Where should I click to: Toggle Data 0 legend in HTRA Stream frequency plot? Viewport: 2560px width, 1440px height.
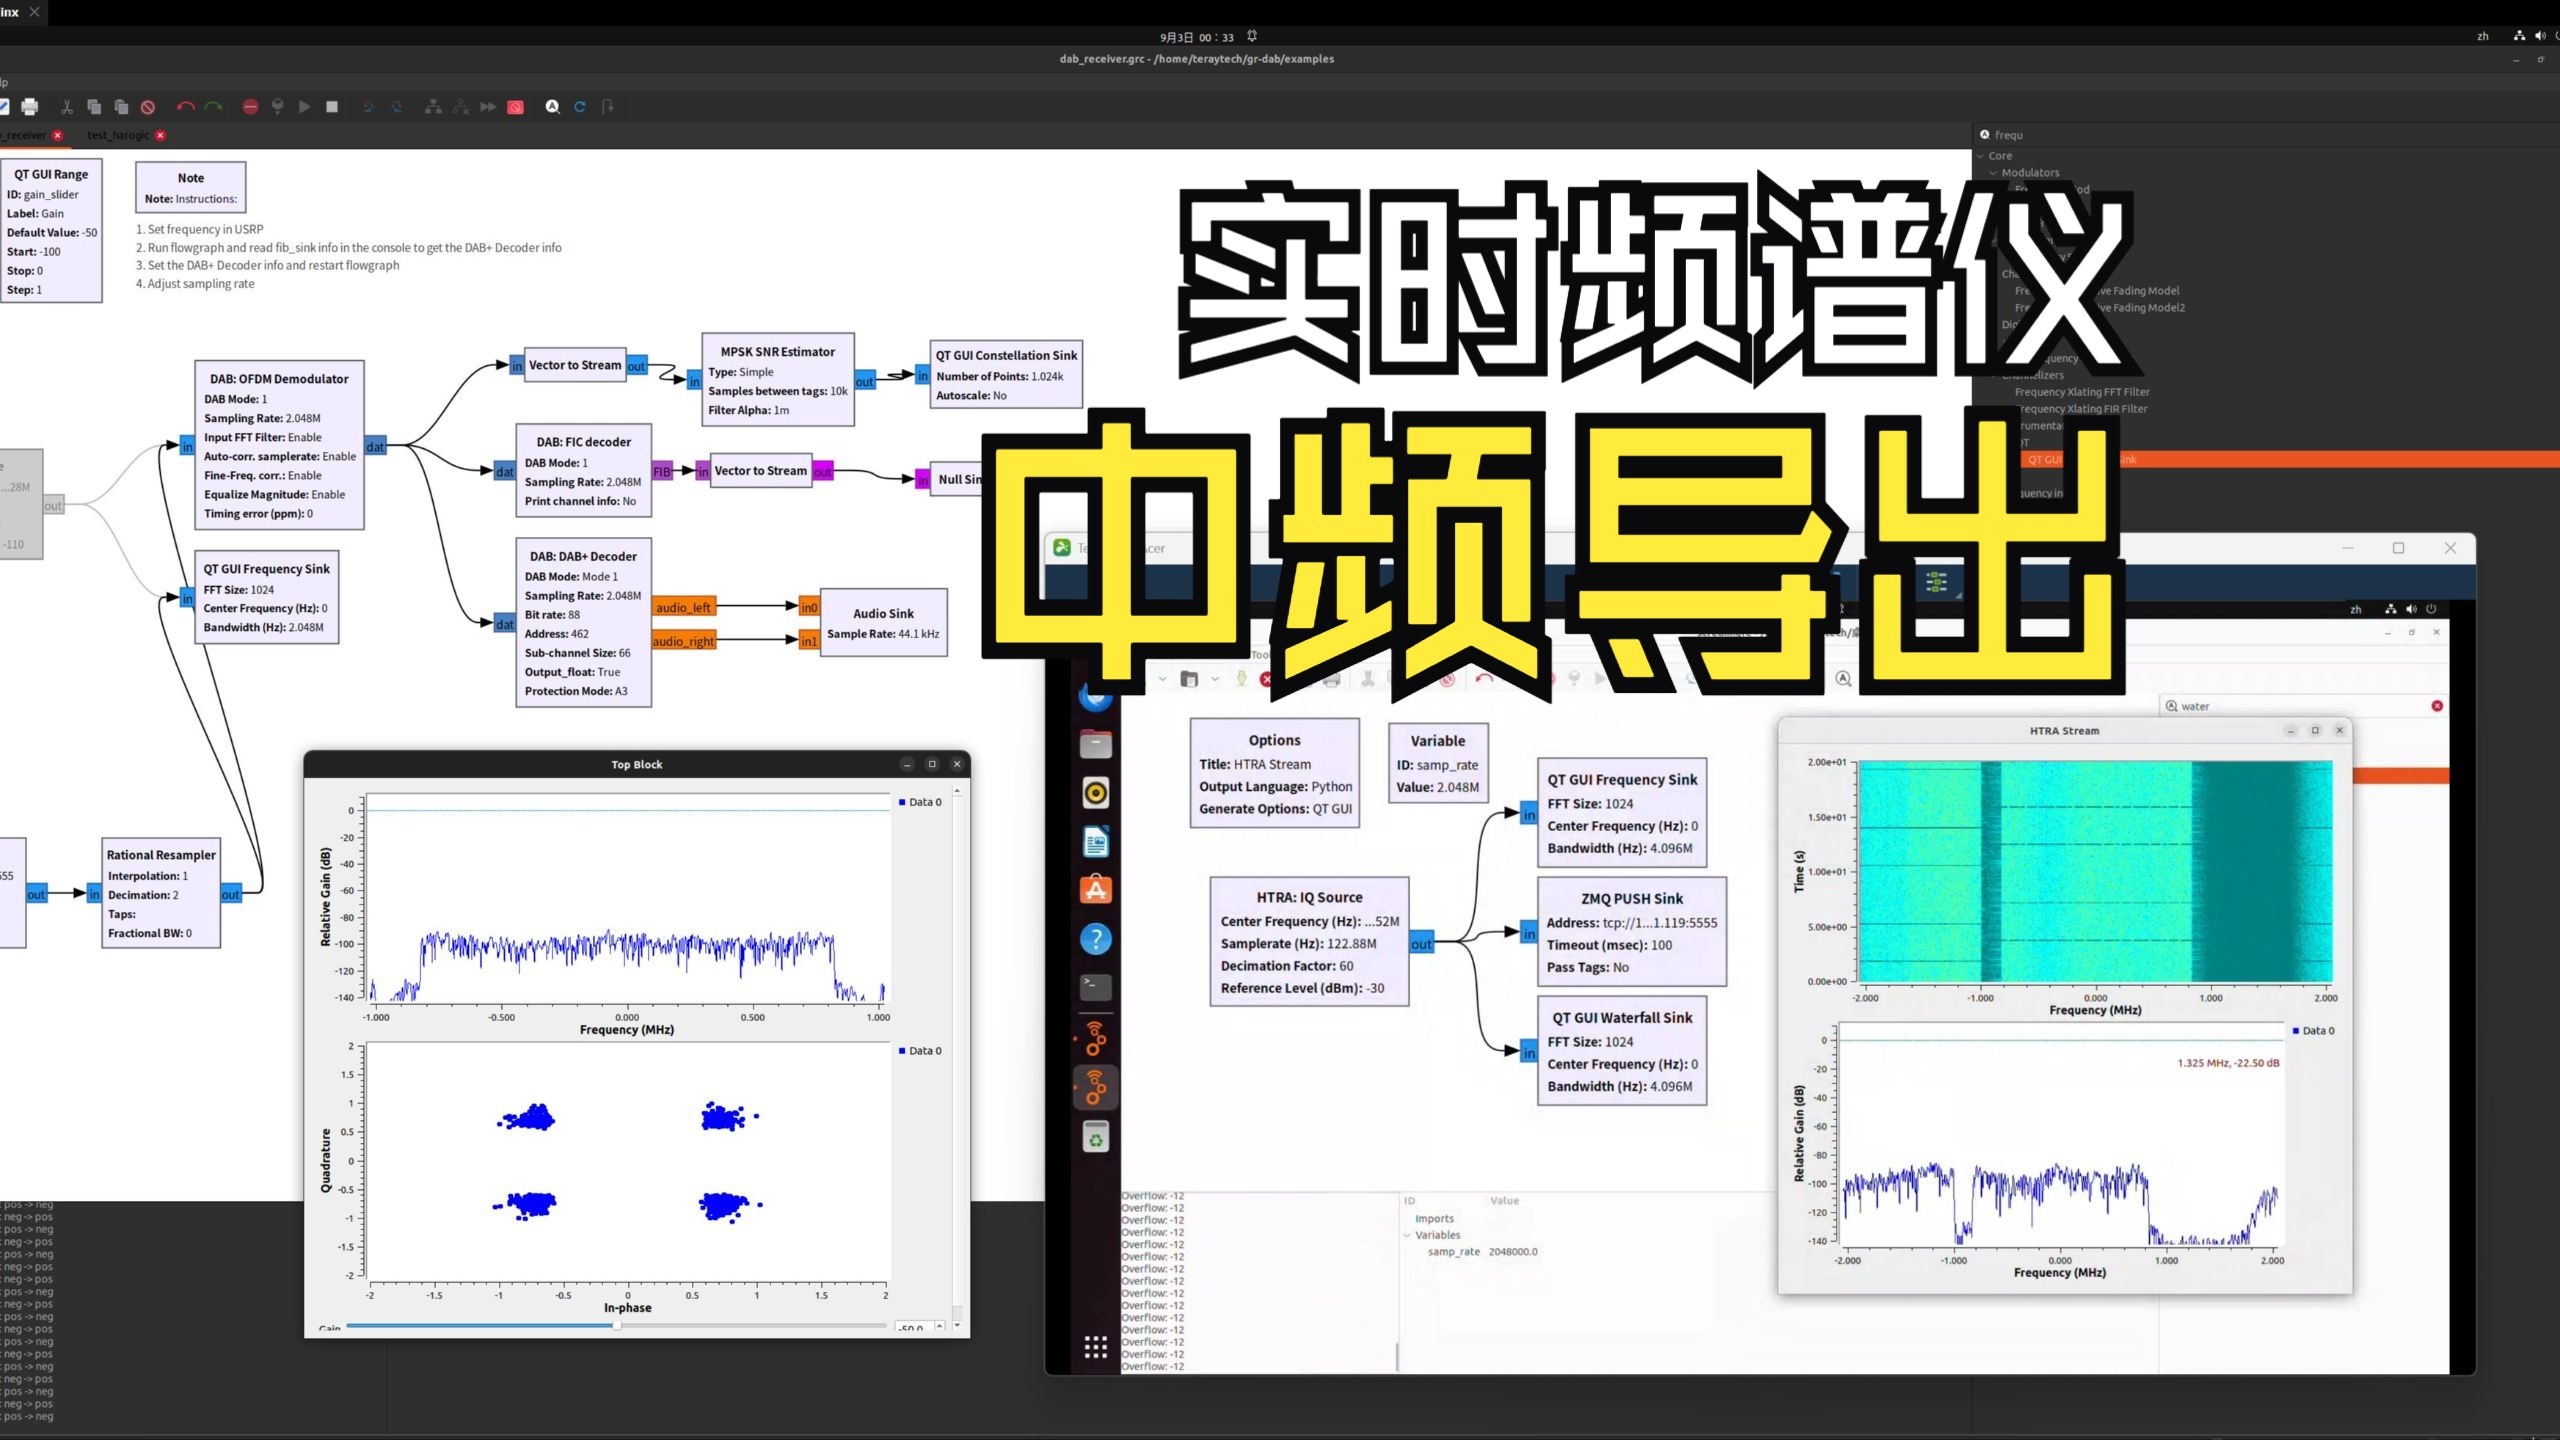click(2313, 1031)
